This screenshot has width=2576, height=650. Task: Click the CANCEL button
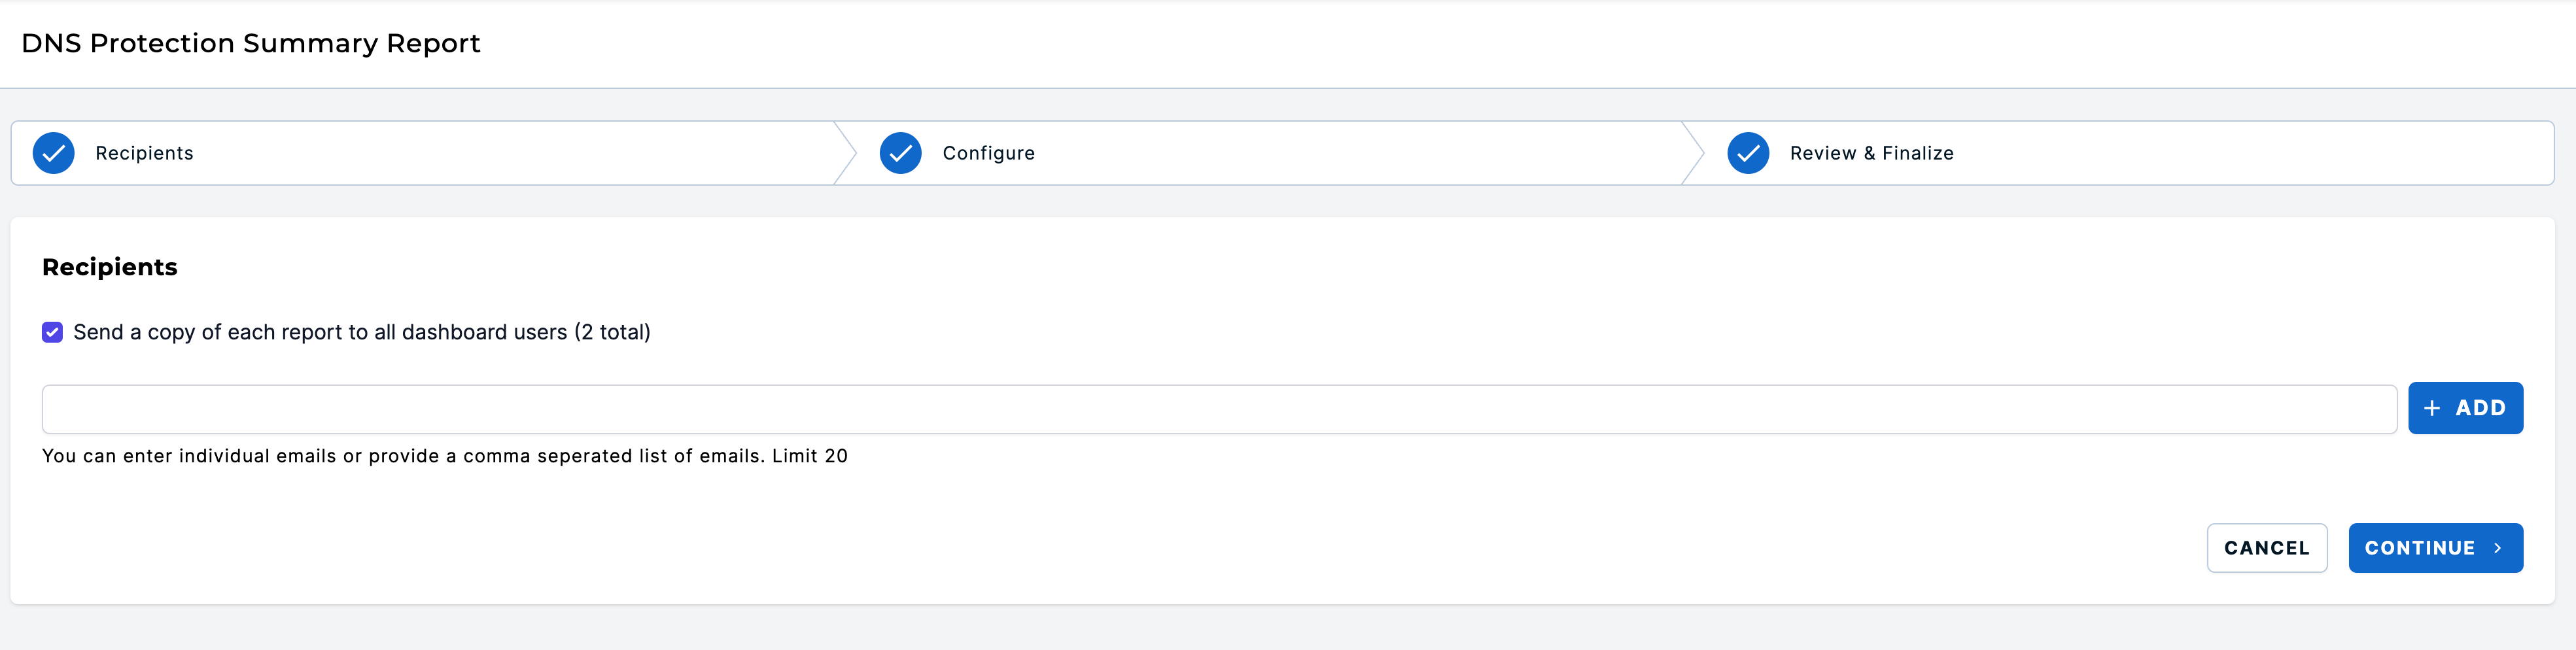pyautogui.click(x=2267, y=548)
